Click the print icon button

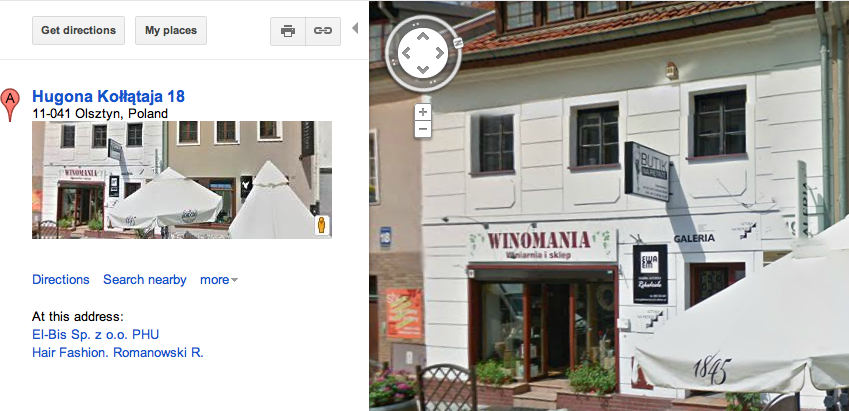(x=288, y=31)
